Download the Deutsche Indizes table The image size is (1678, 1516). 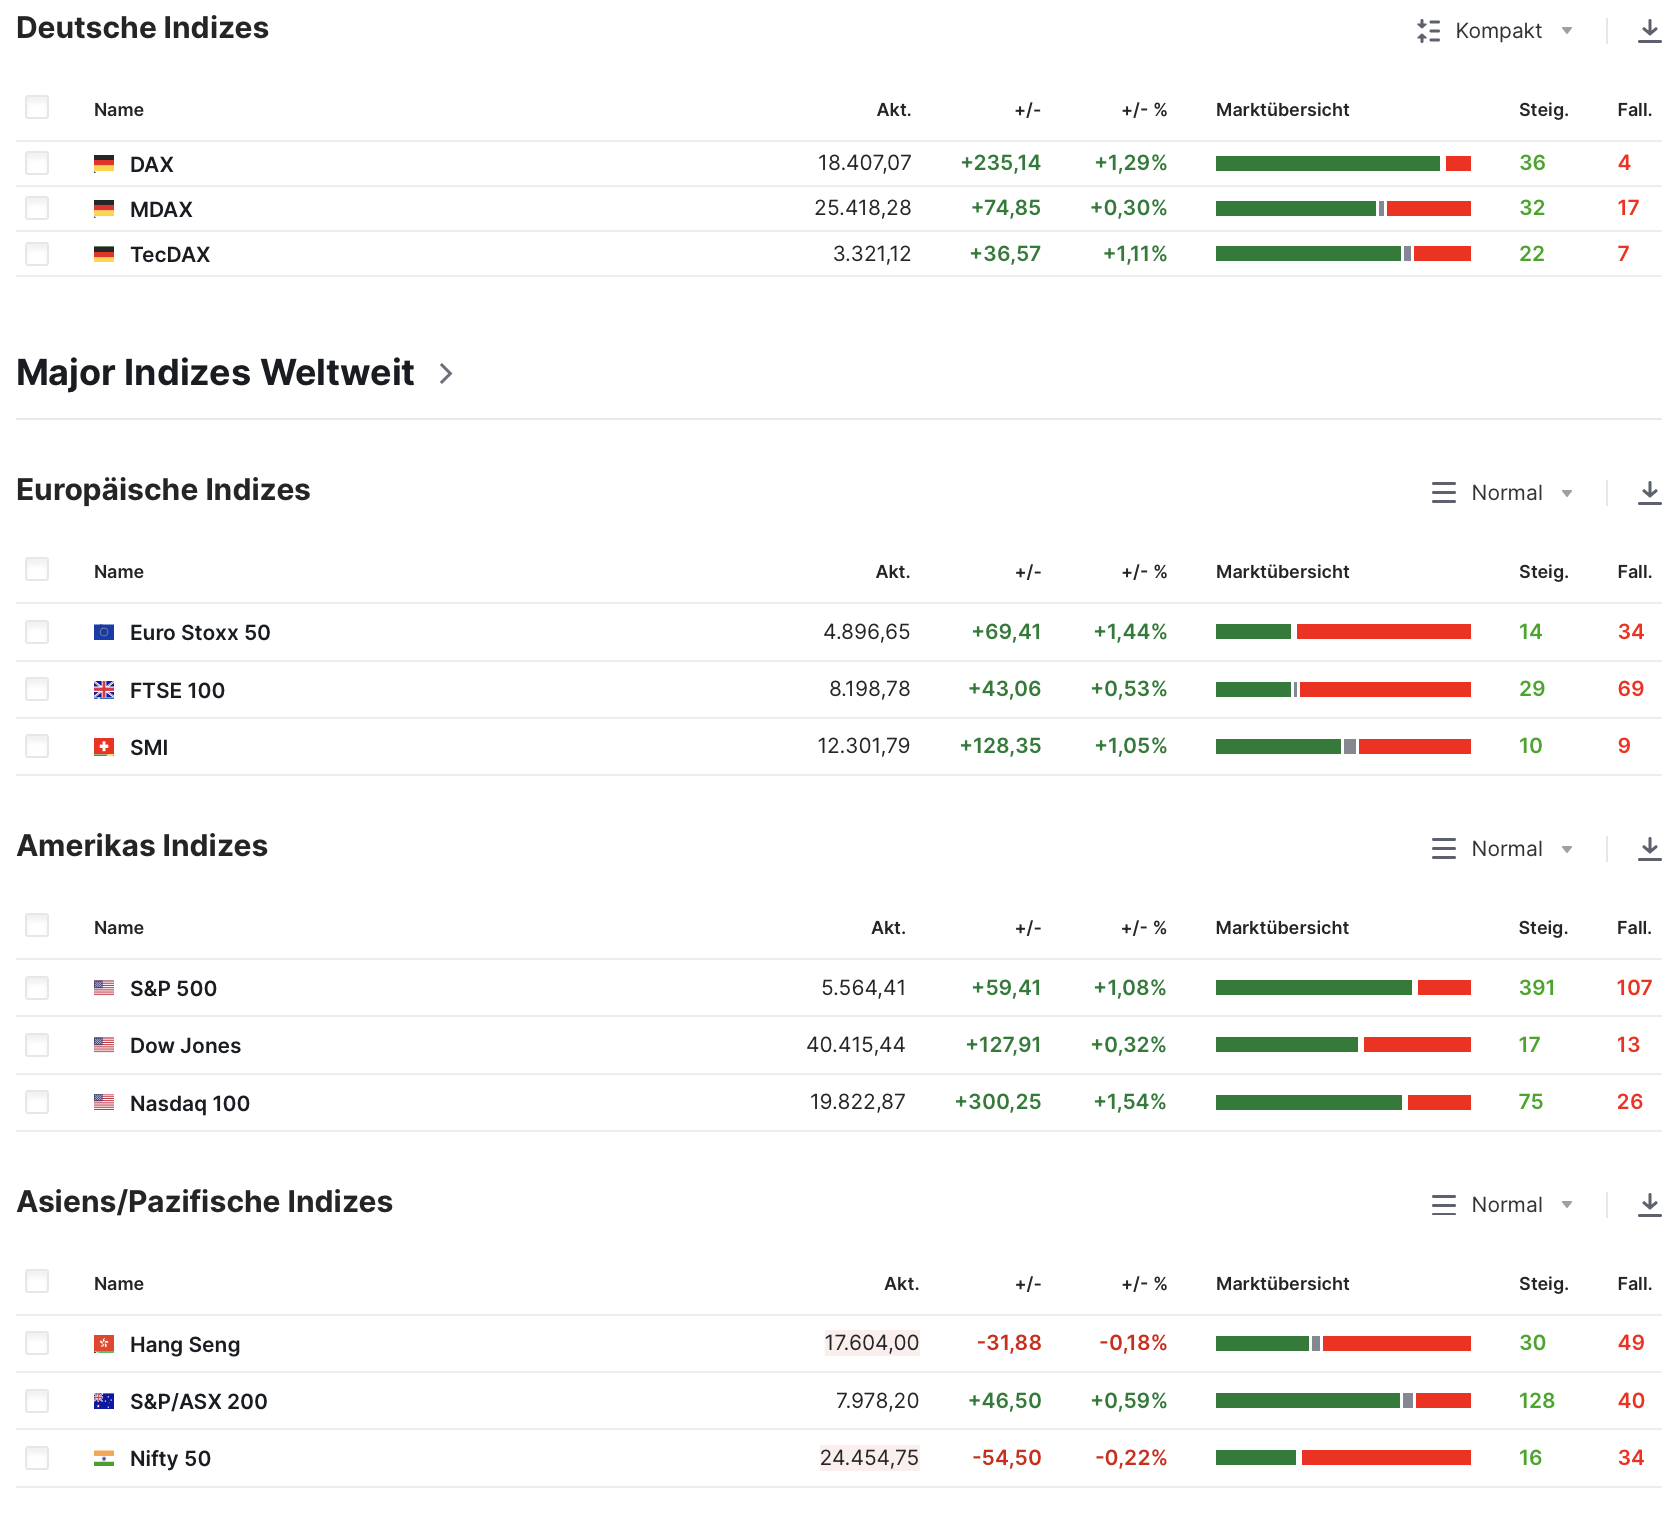coord(1649,31)
